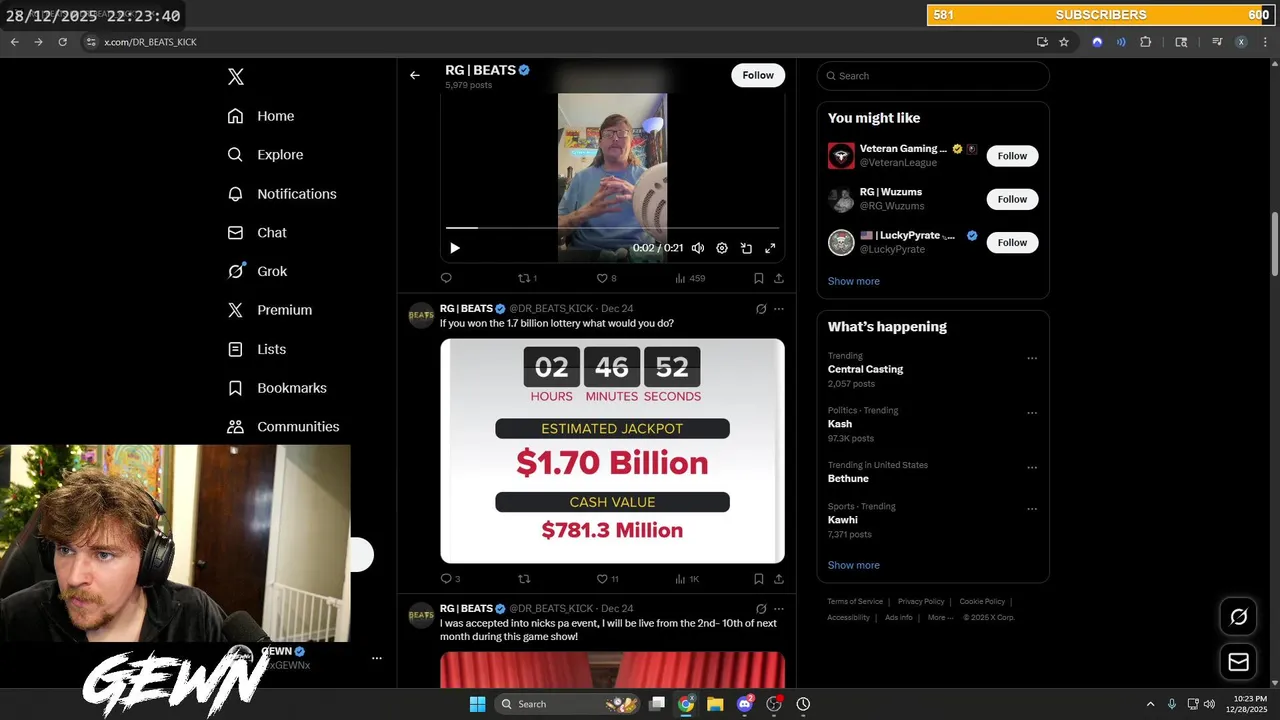This screenshot has height=720, width=1280.
Task: Open Grok in the sidebar
Action: coord(257,271)
